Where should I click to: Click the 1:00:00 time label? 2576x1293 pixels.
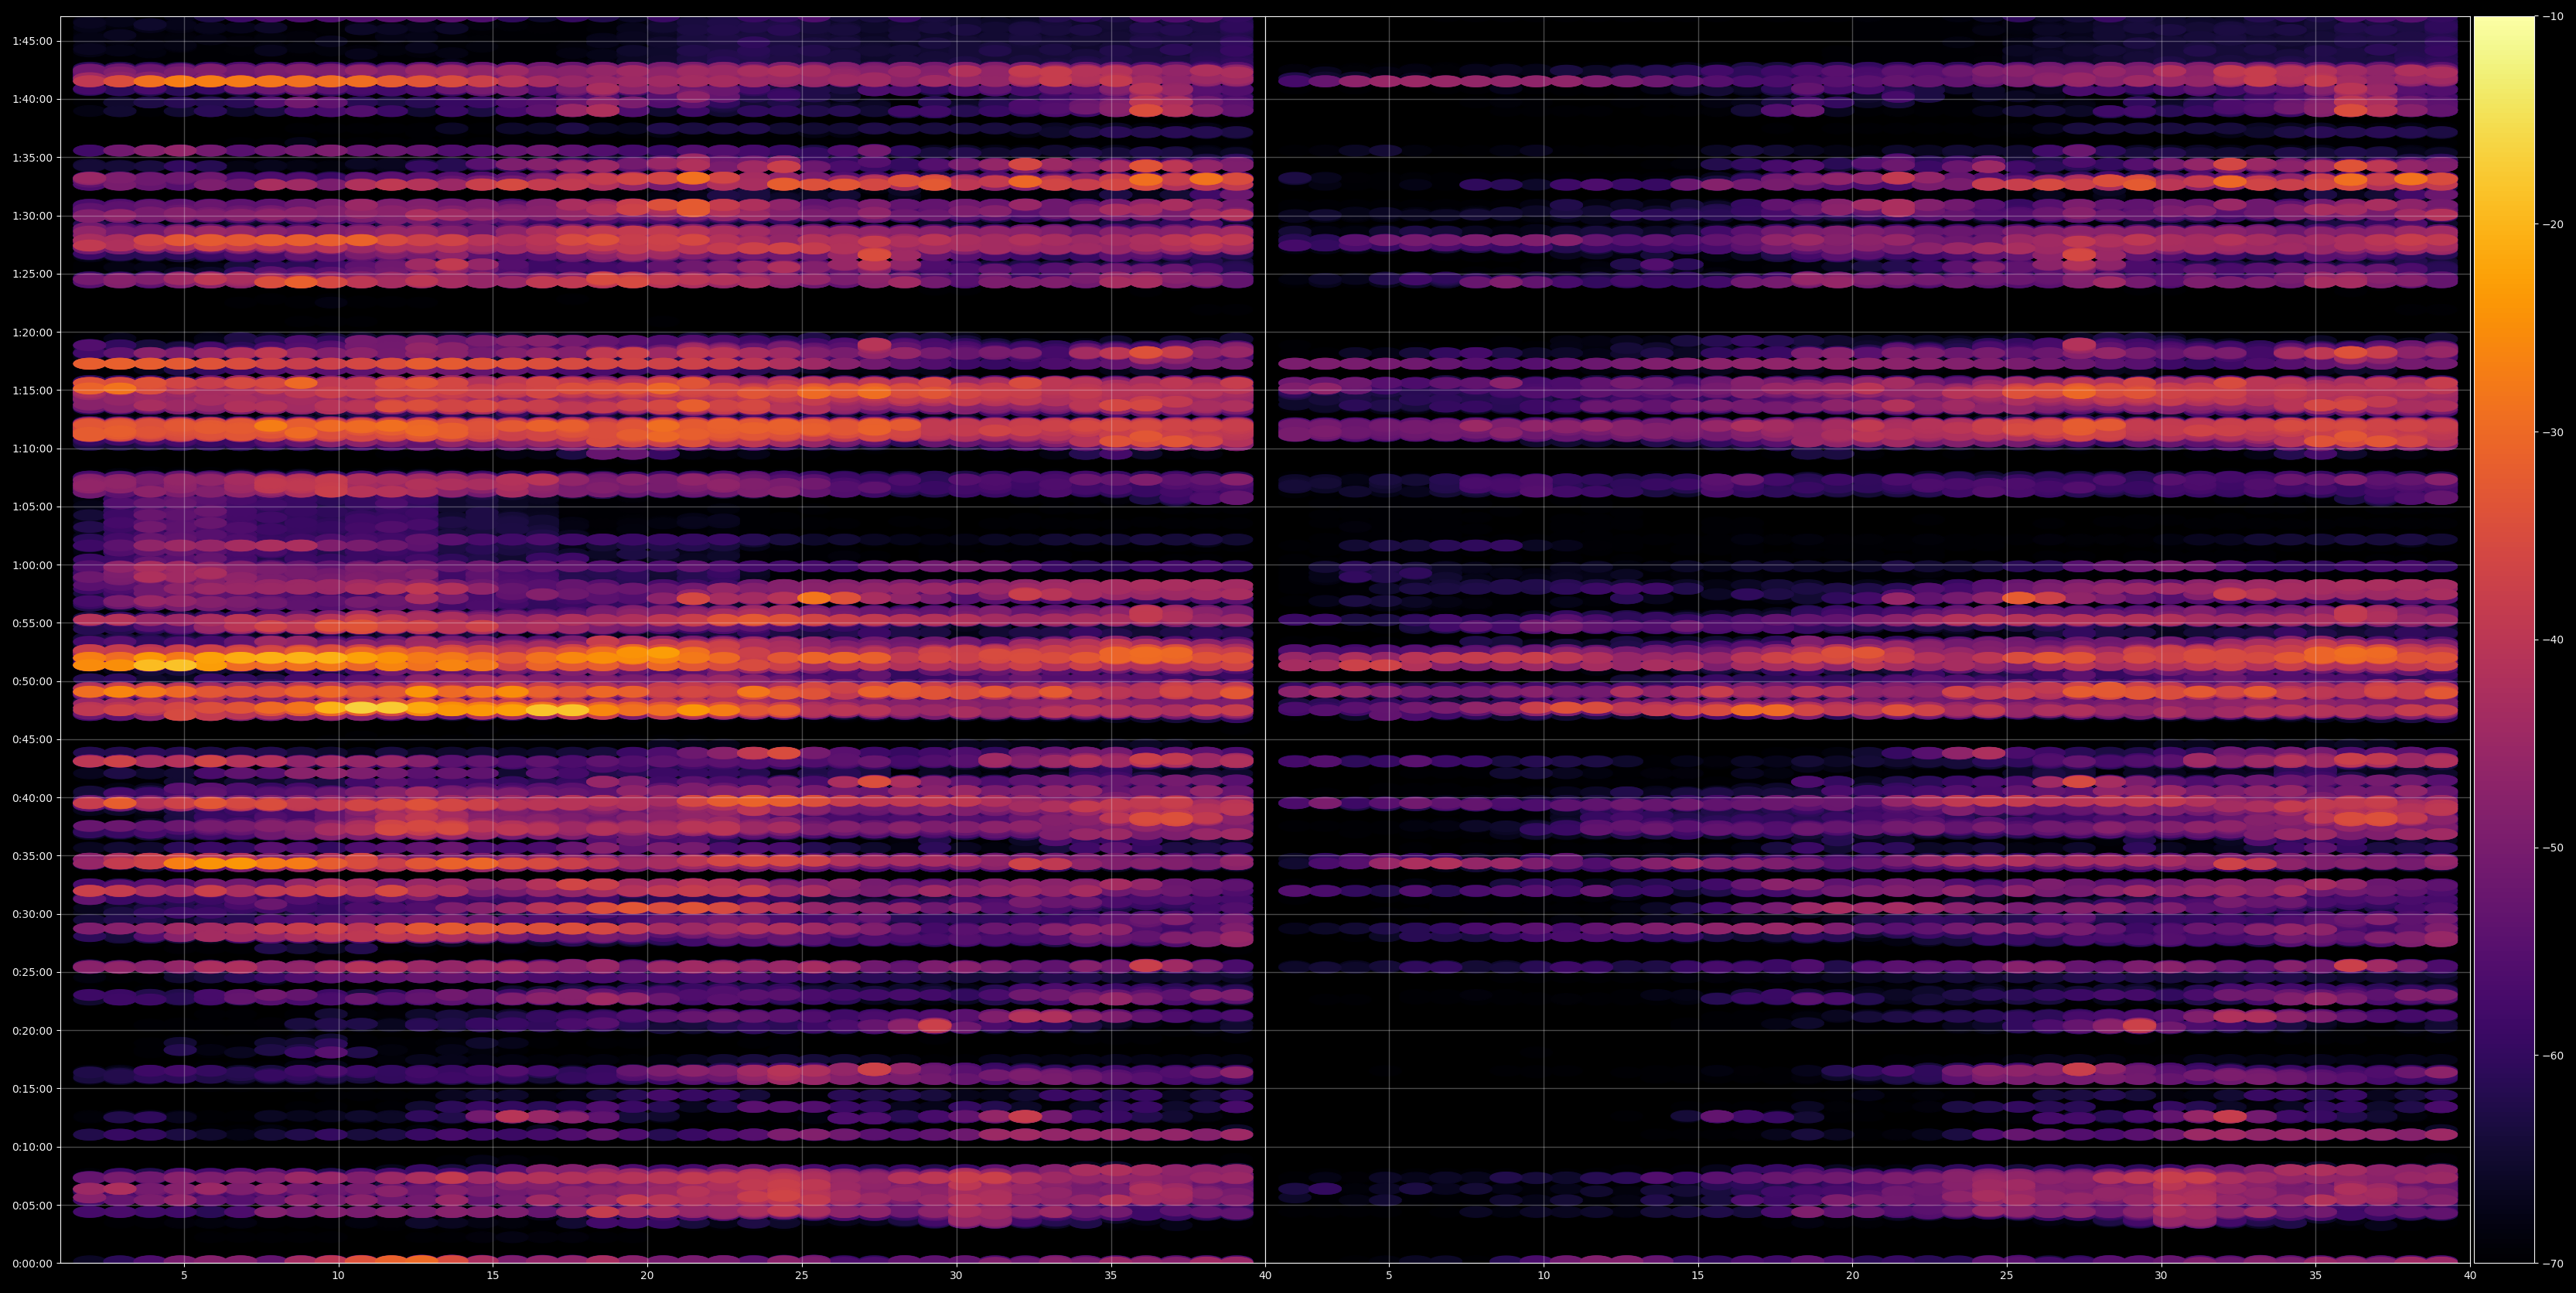(x=32, y=565)
